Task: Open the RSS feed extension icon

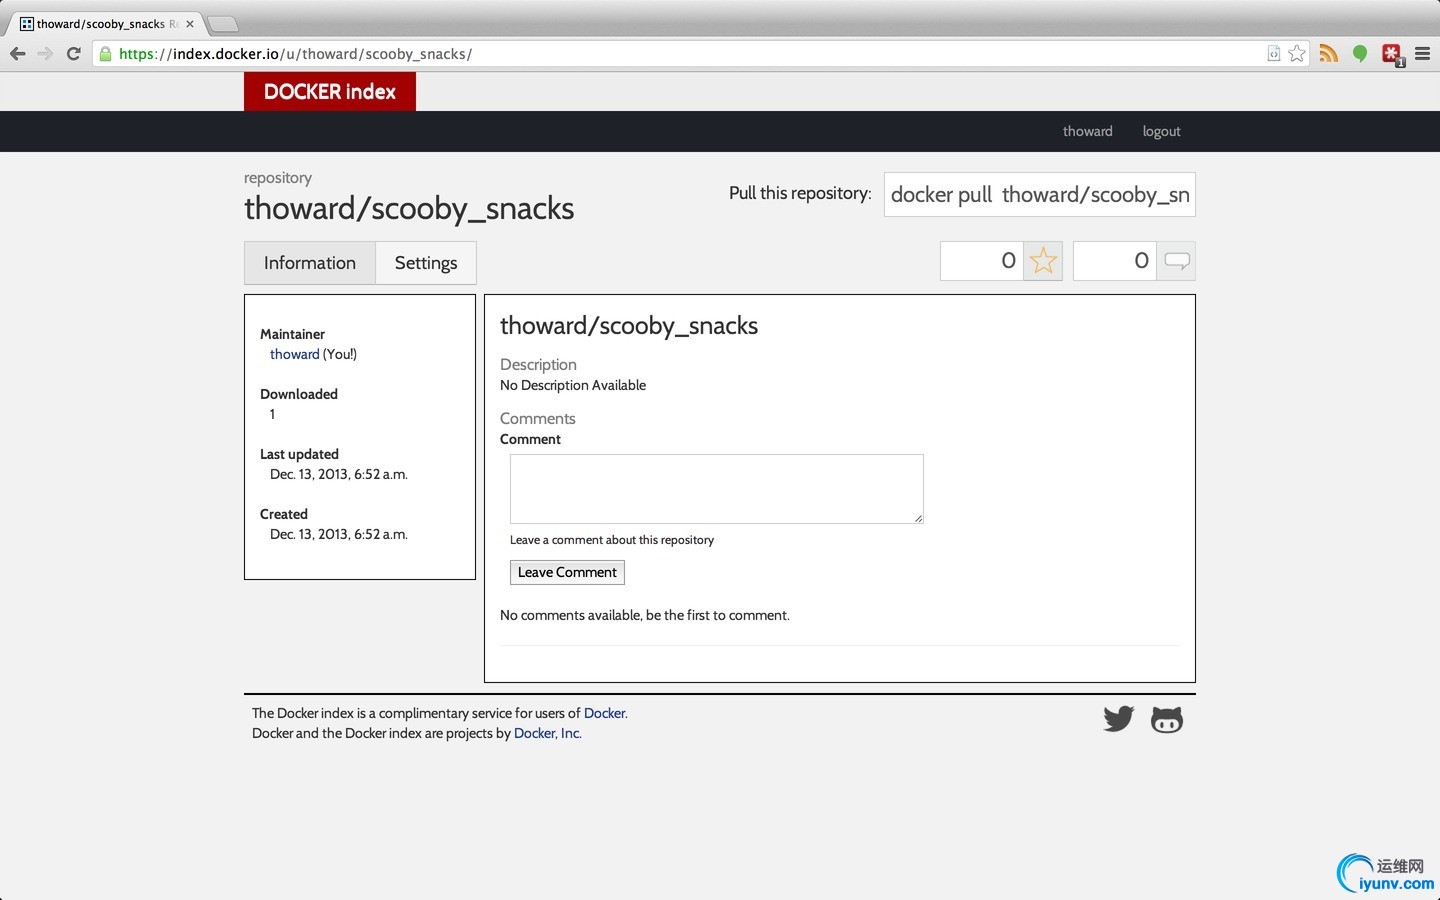Action: pyautogui.click(x=1328, y=54)
